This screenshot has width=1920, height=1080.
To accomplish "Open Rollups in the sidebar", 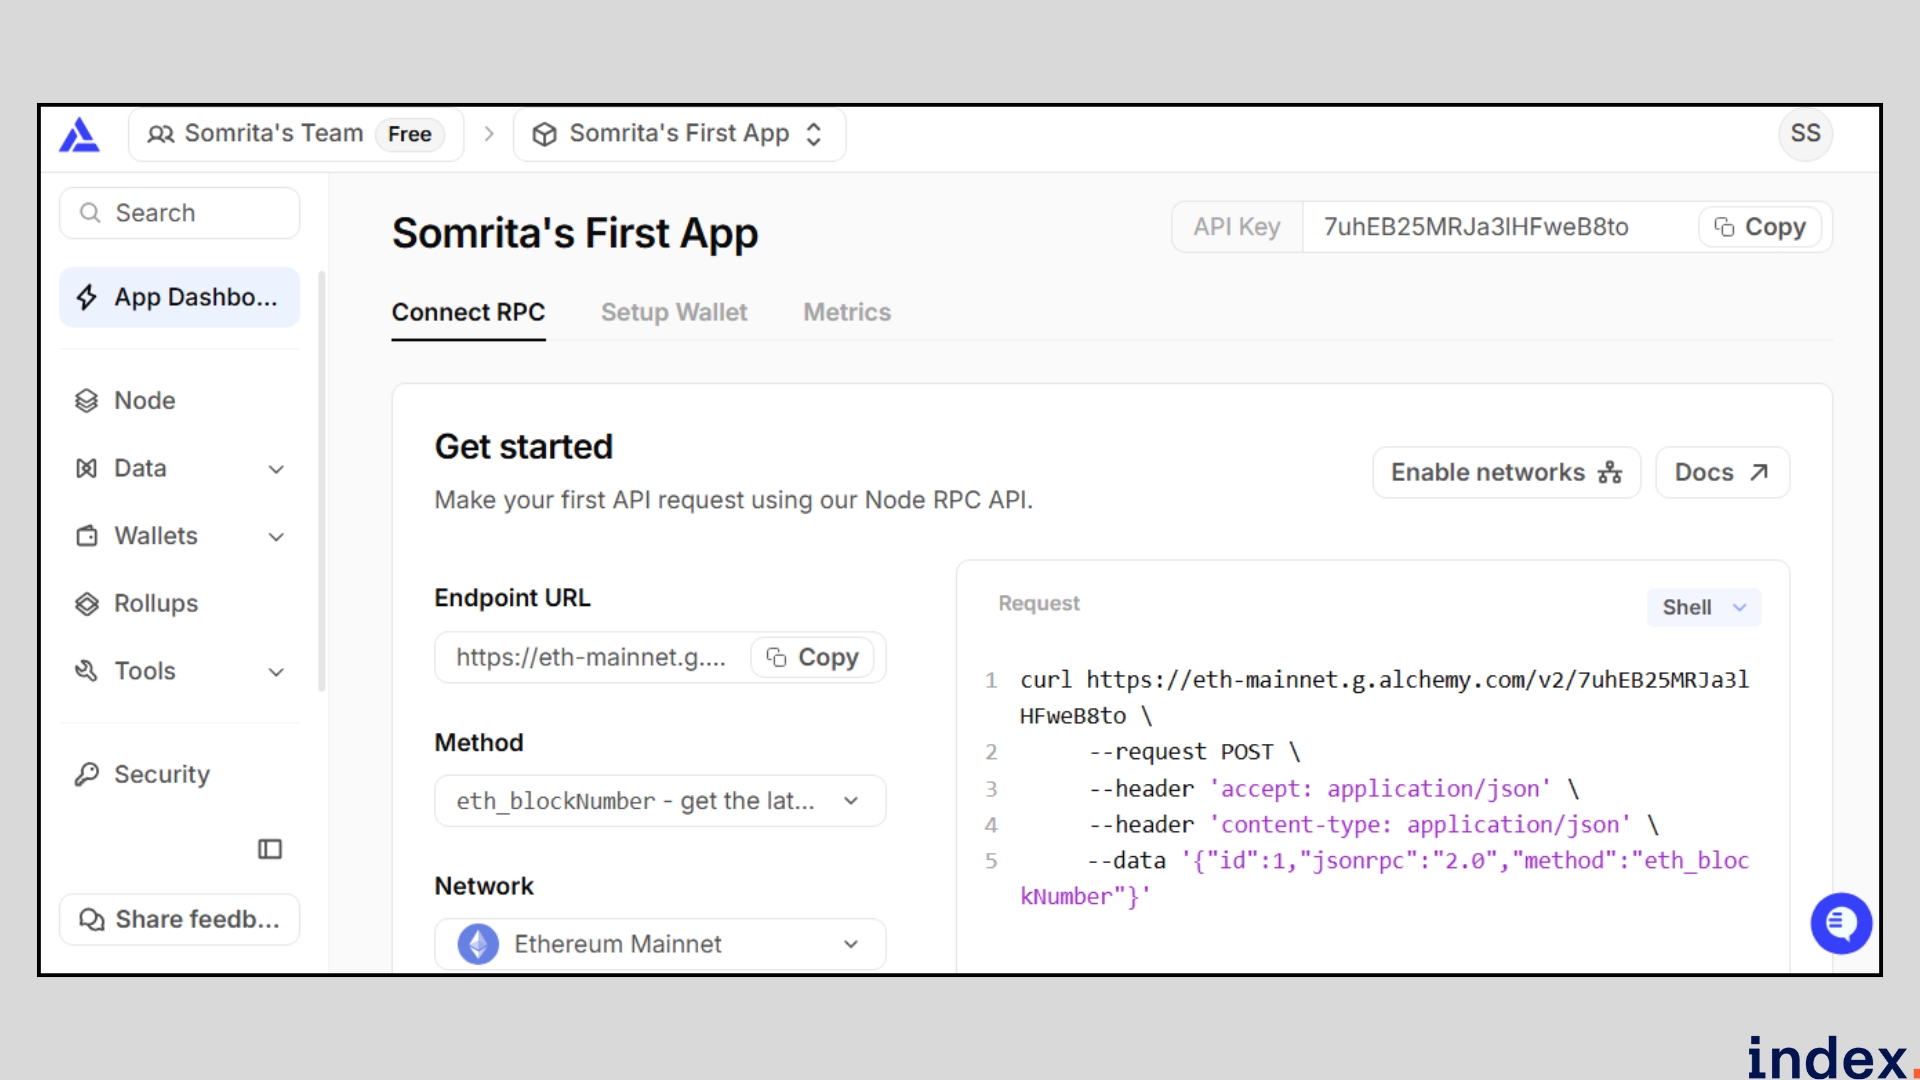I will pos(156,603).
